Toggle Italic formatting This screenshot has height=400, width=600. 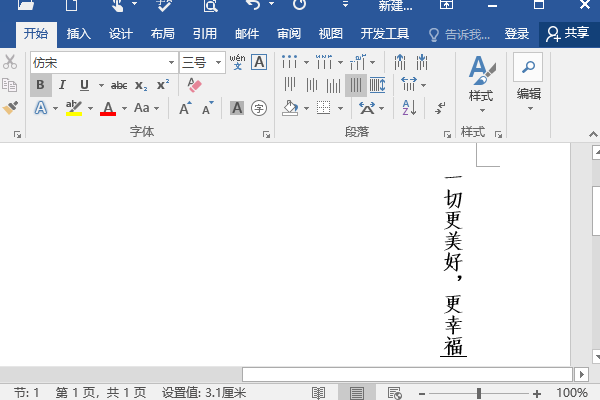tap(62, 85)
